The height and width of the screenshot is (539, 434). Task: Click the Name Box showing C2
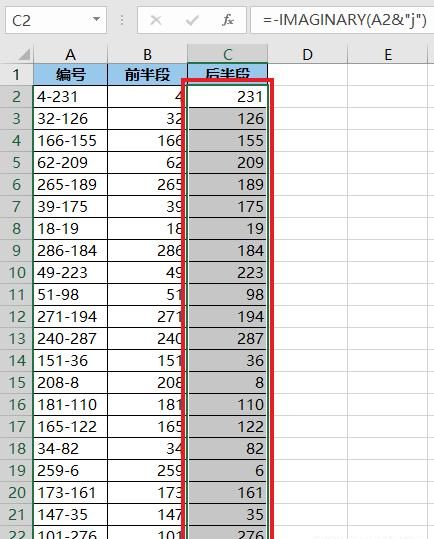56,21
